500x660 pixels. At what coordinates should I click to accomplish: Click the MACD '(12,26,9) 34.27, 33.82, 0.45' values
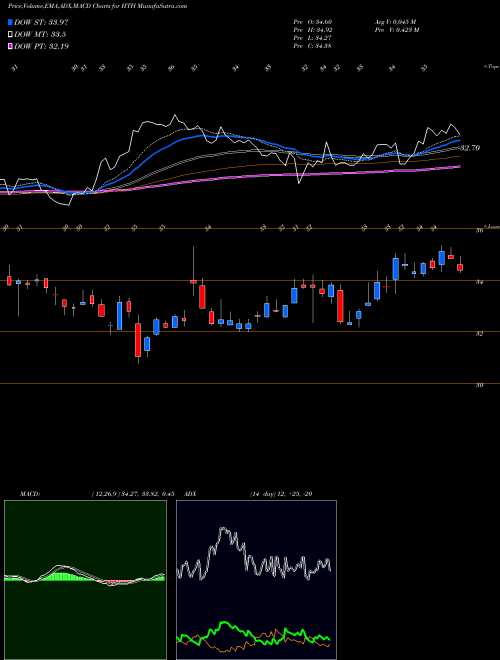coord(133,494)
